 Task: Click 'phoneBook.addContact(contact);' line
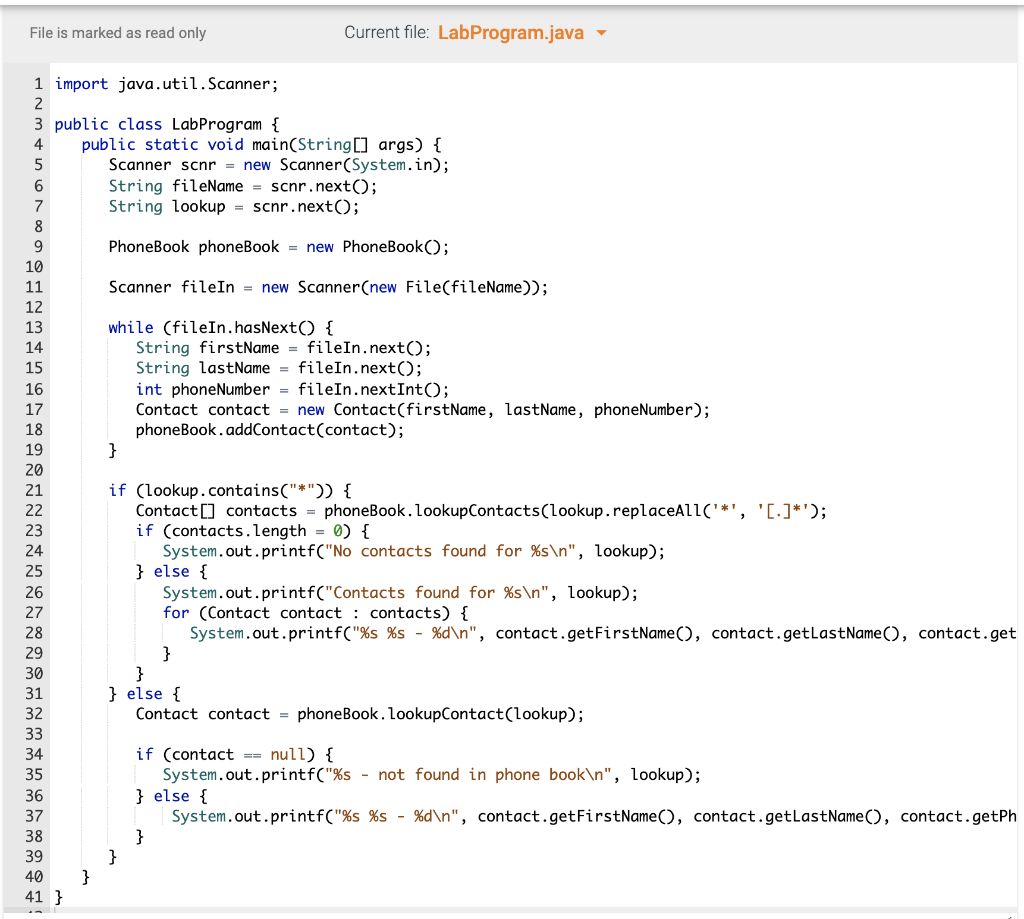(x=270, y=430)
